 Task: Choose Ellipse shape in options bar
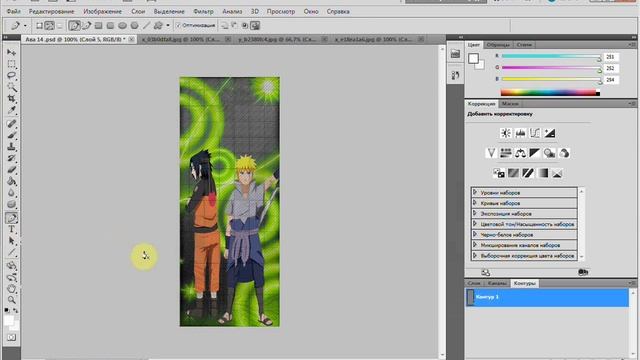tap(122, 26)
